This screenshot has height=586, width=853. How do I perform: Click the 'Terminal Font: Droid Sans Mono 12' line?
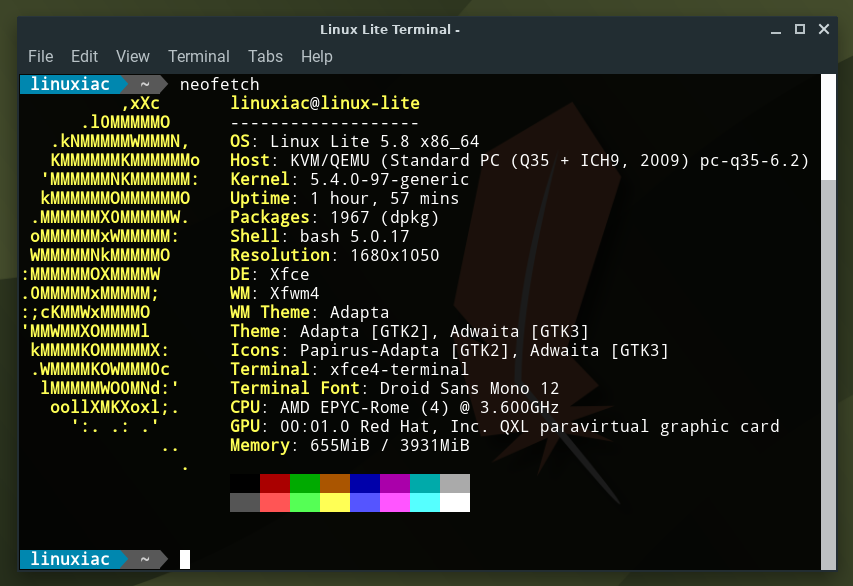pos(394,388)
